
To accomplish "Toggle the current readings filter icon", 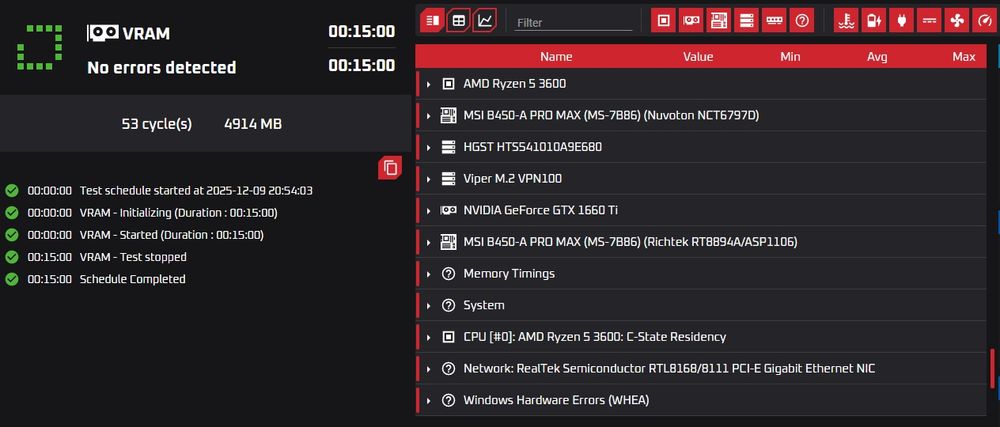I will pos(929,21).
